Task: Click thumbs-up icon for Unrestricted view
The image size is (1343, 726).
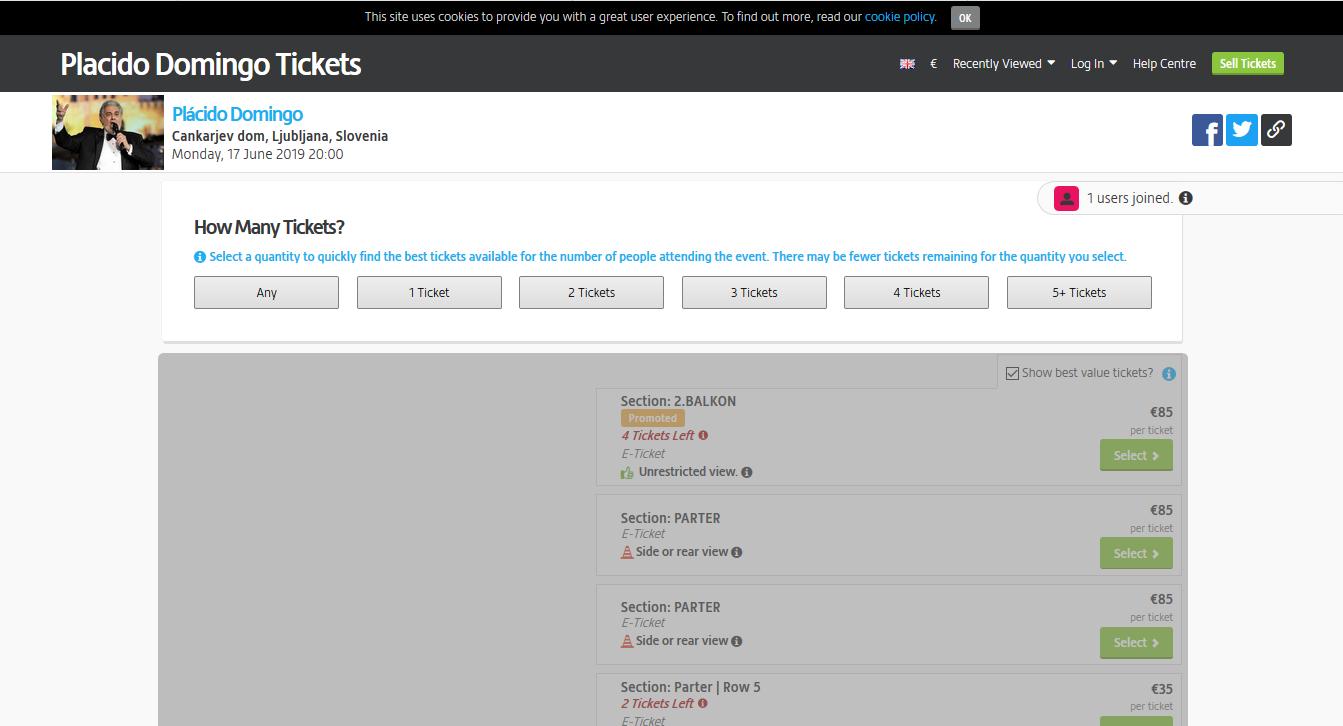Action: (627, 472)
